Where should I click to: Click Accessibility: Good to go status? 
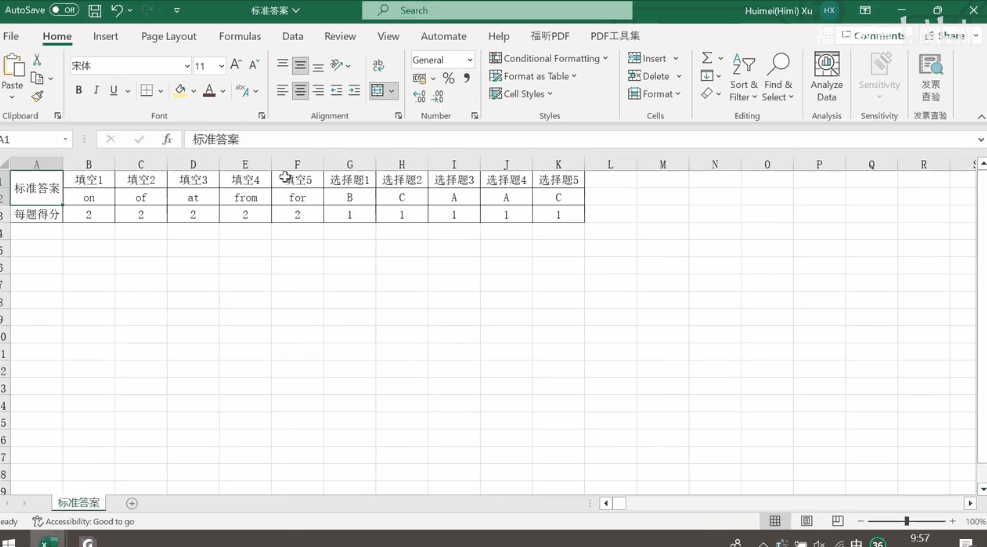83,521
